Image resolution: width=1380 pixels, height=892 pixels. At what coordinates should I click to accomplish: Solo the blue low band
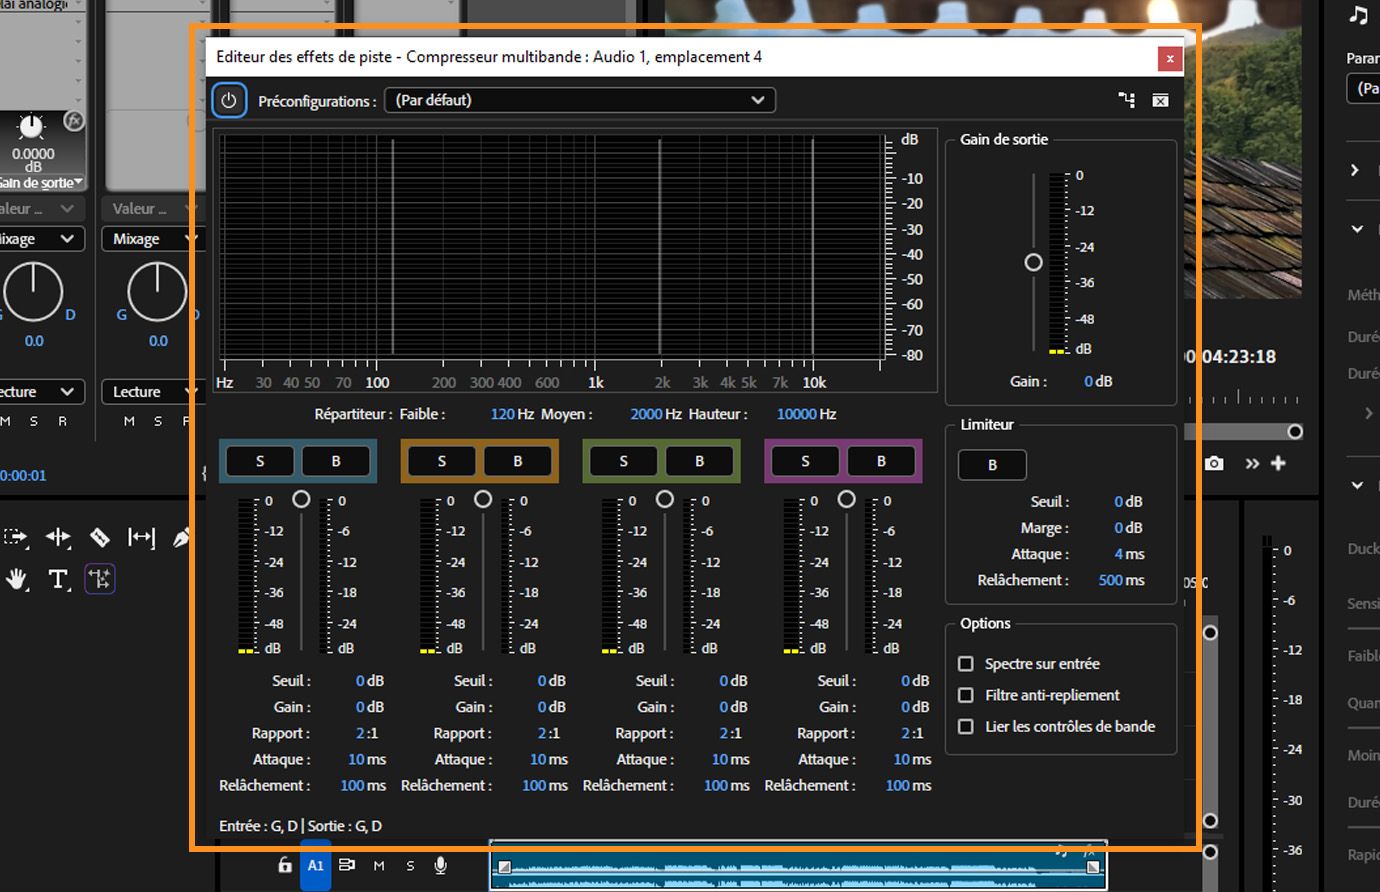pyautogui.click(x=260, y=461)
